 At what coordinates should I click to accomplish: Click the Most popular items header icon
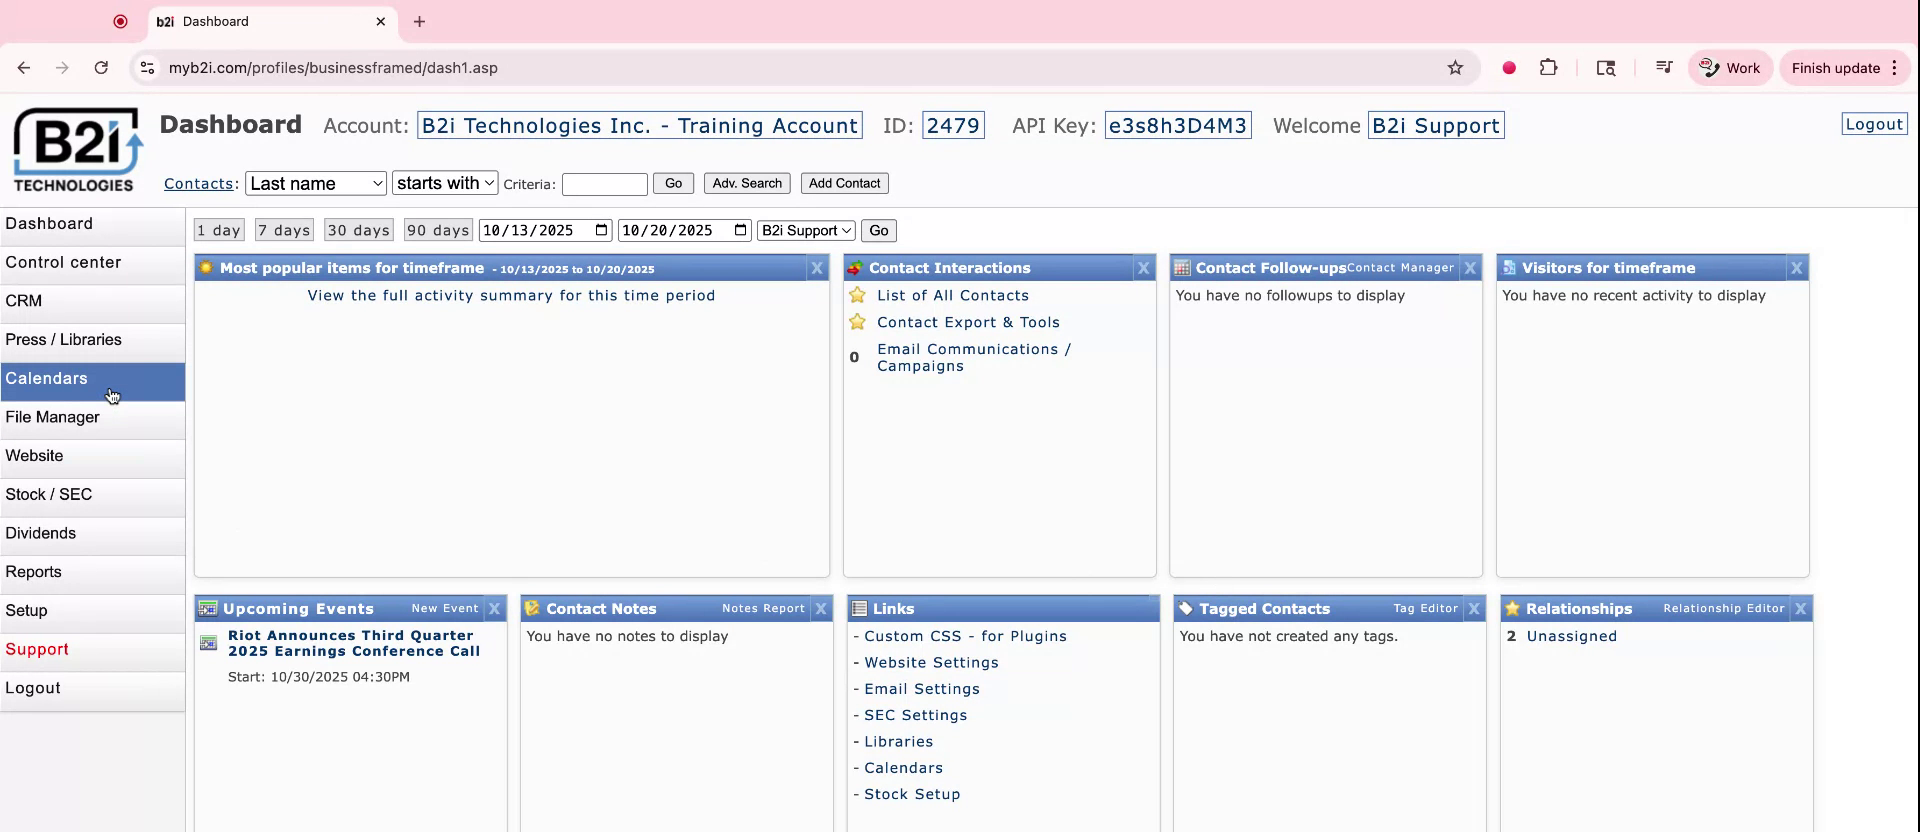tap(206, 268)
